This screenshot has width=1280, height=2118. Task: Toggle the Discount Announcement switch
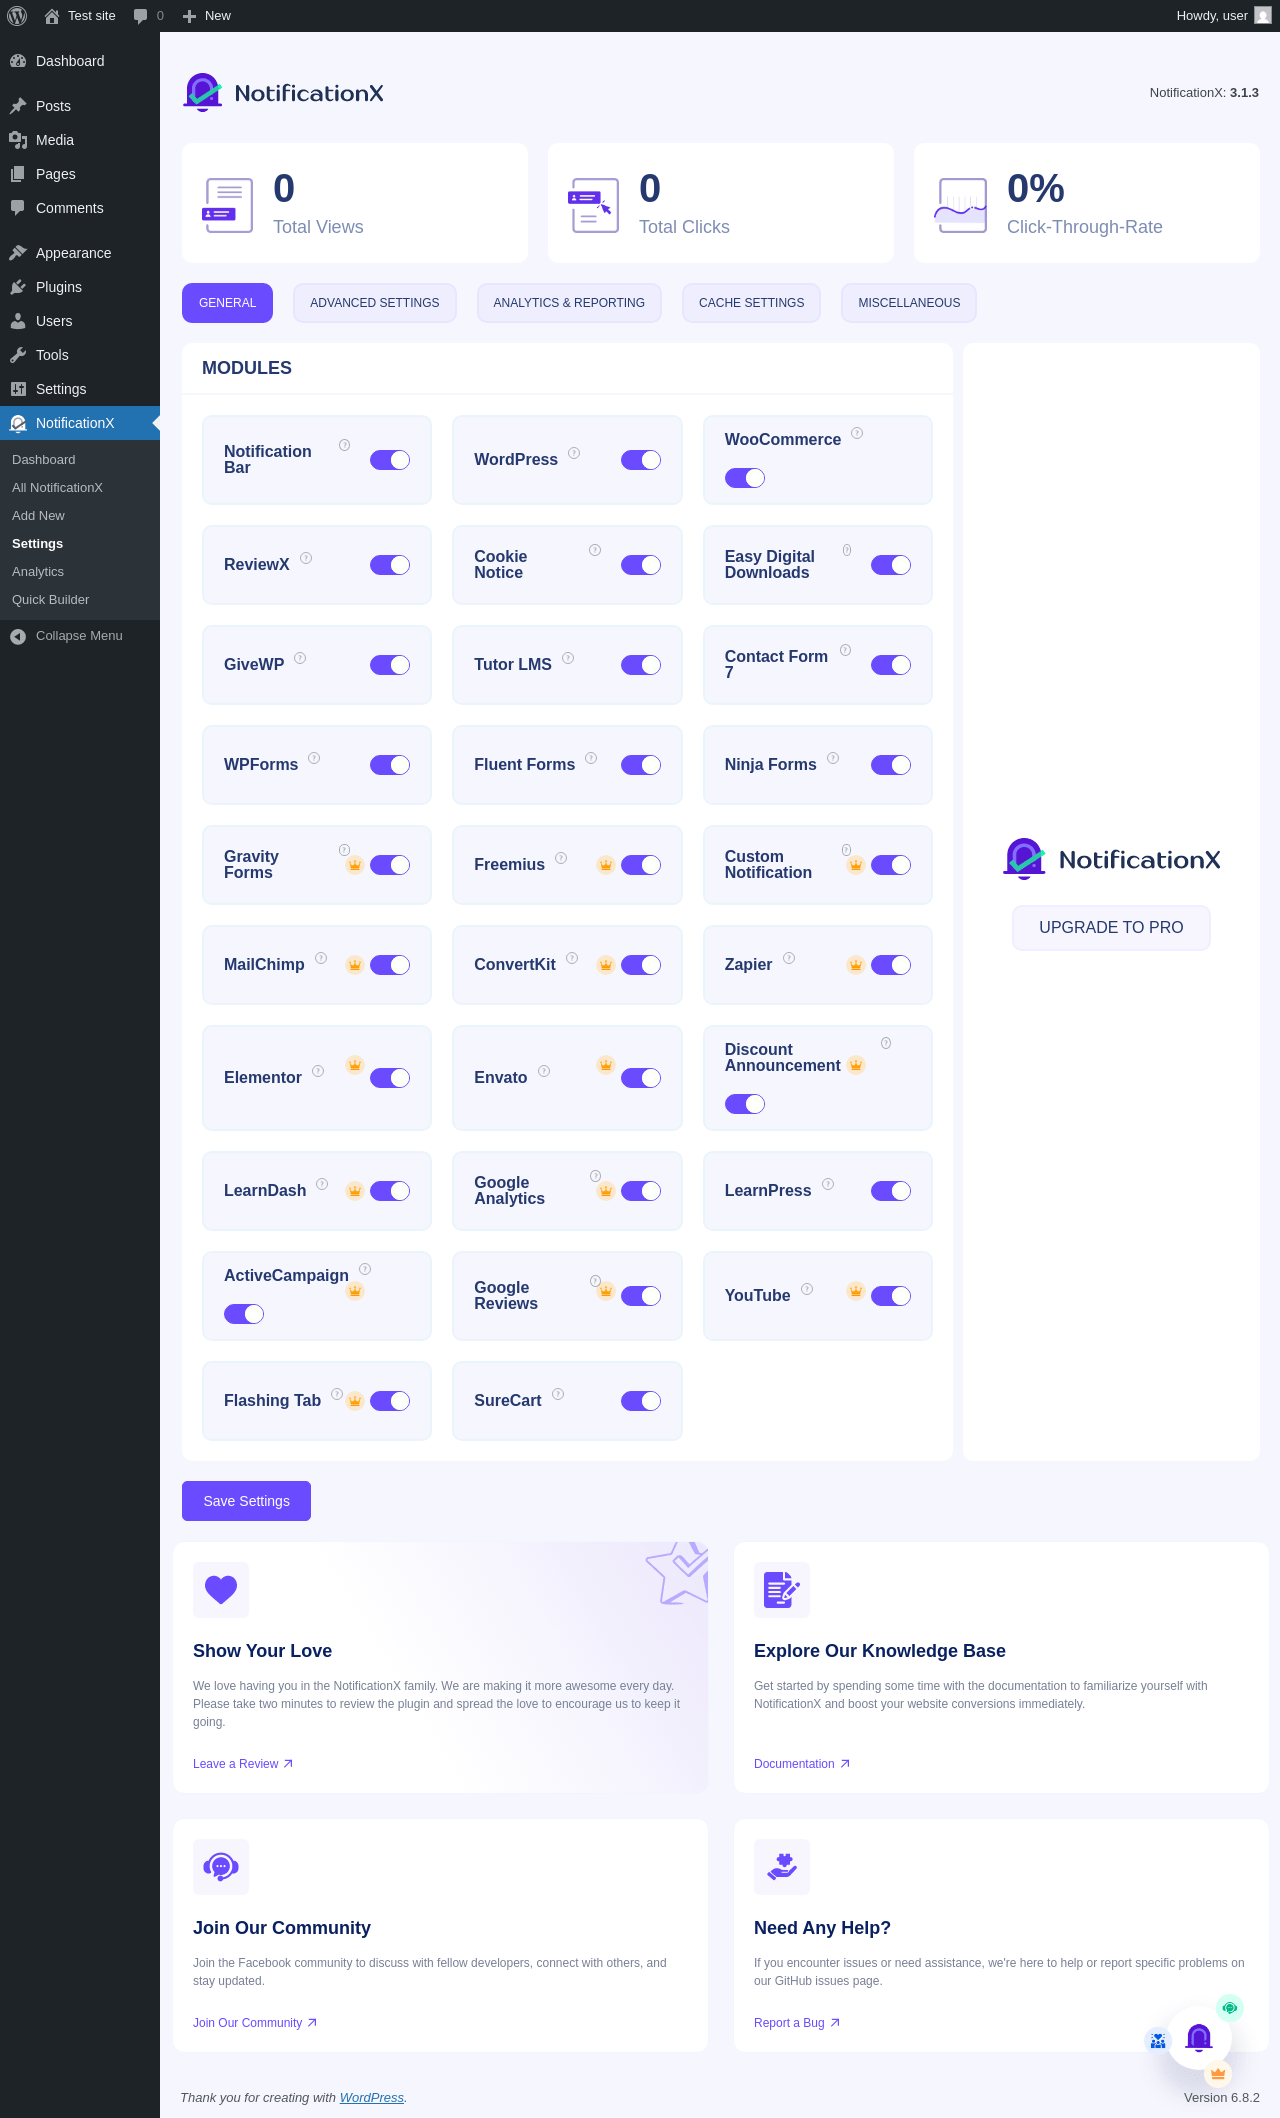point(745,1104)
